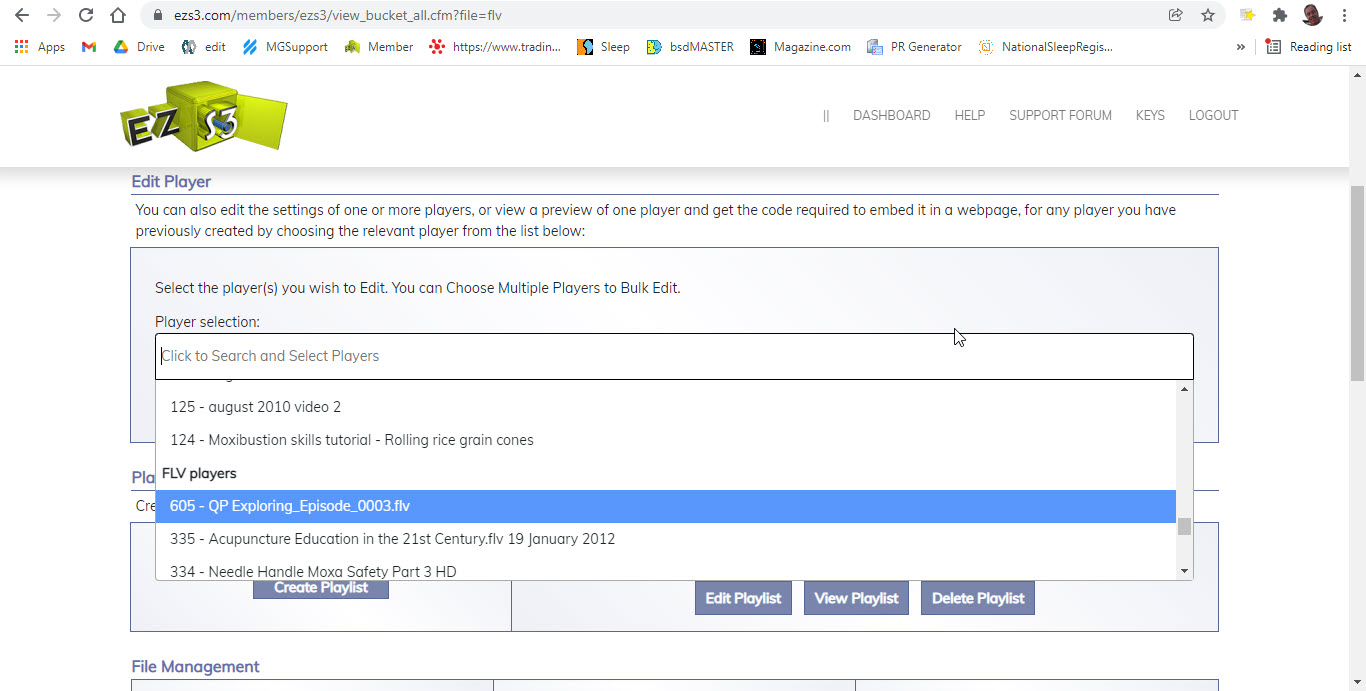Open the Extensions puzzle icon
Image resolution: width=1366 pixels, height=691 pixels.
[1279, 15]
